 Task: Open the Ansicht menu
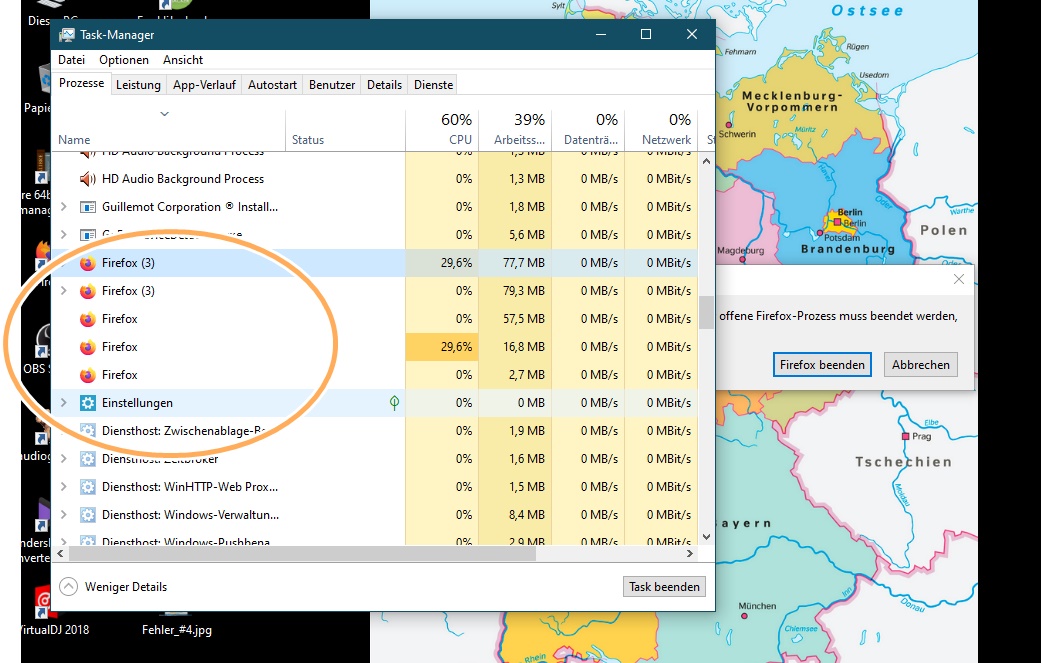pos(183,60)
